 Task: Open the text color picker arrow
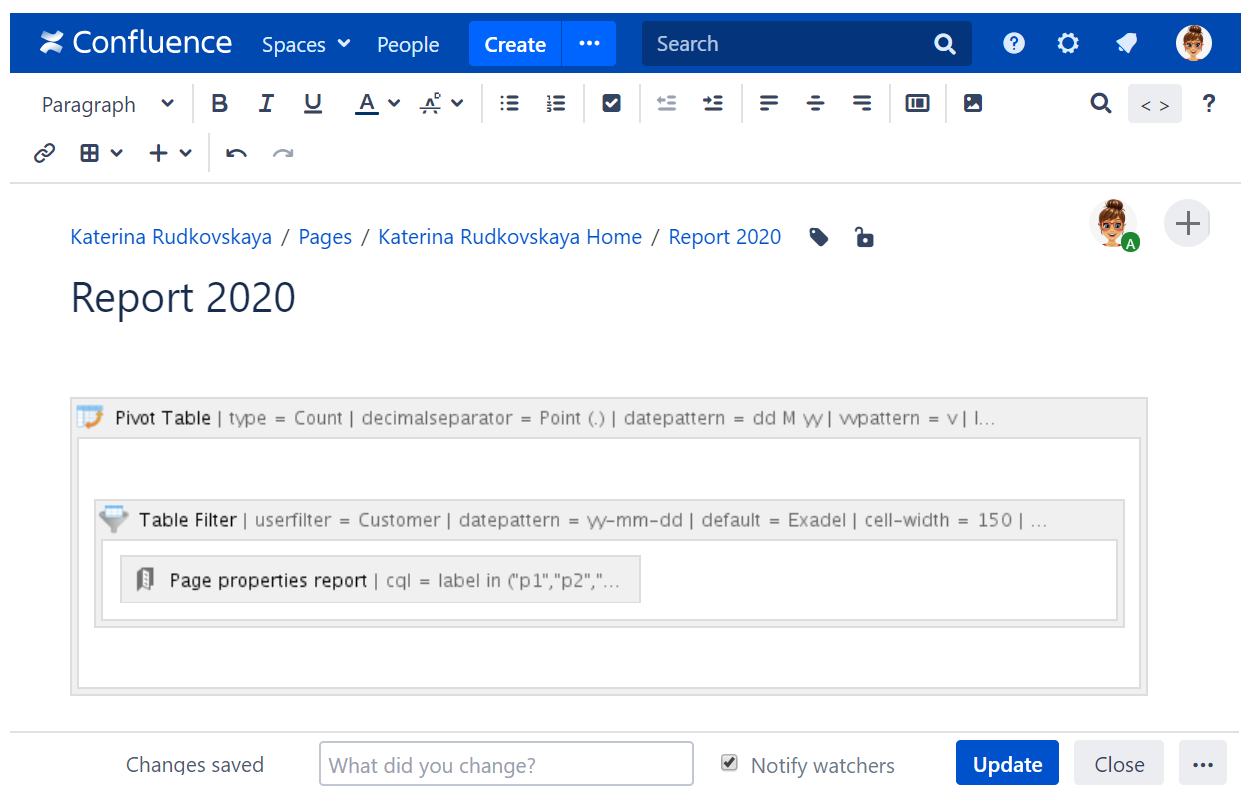point(394,103)
